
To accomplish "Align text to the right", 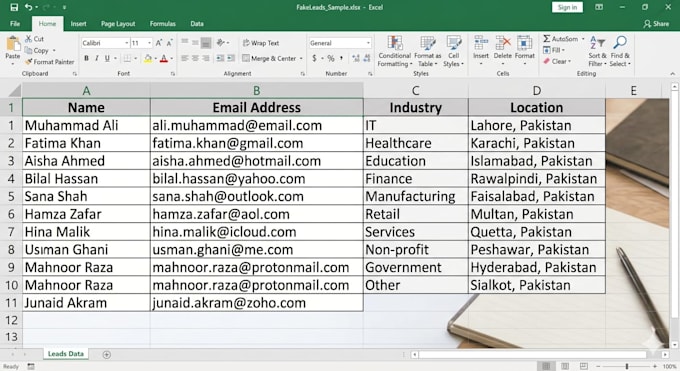I will pyautogui.click(x=206, y=58).
